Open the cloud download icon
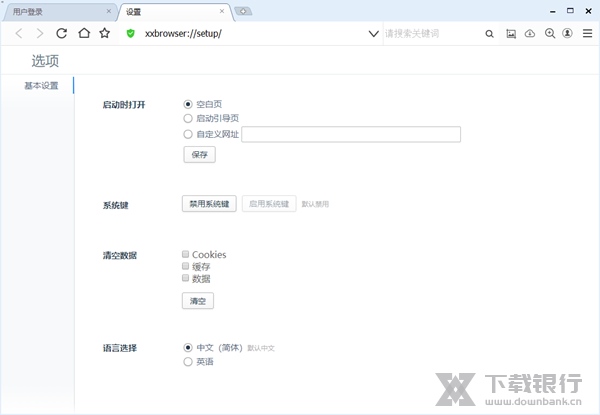 click(x=530, y=34)
